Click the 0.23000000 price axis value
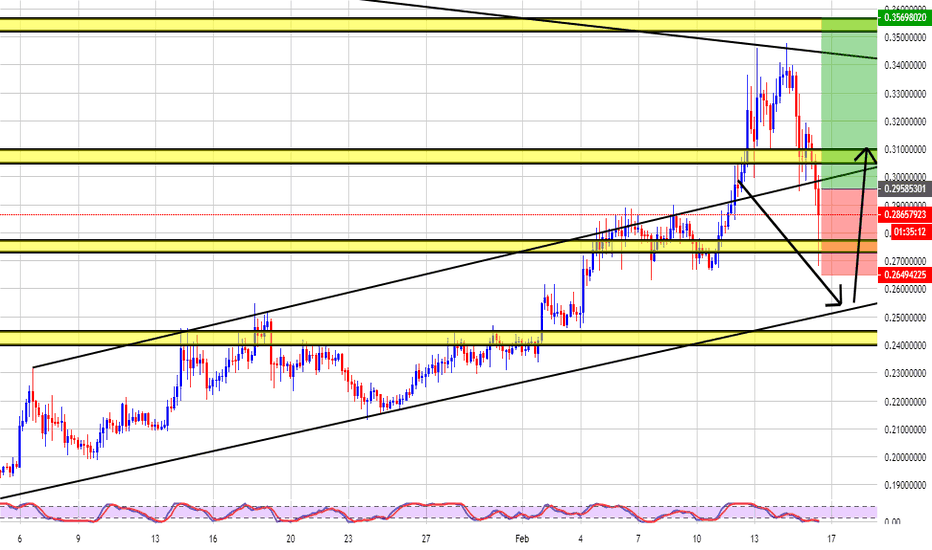This screenshot has height=550, width=932. (x=905, y=373)
